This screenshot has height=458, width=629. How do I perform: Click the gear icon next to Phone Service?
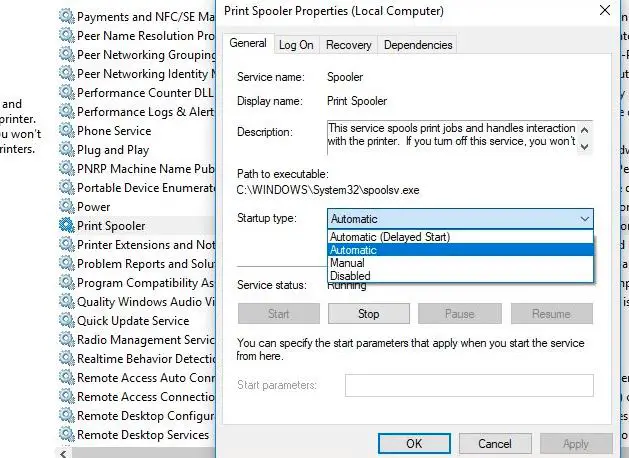[x=66, y=131]
